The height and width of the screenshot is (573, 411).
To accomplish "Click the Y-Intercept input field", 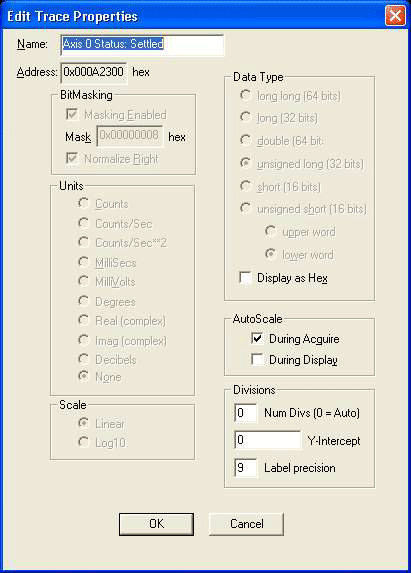I will pyautogui.click(x=267, y=440).
